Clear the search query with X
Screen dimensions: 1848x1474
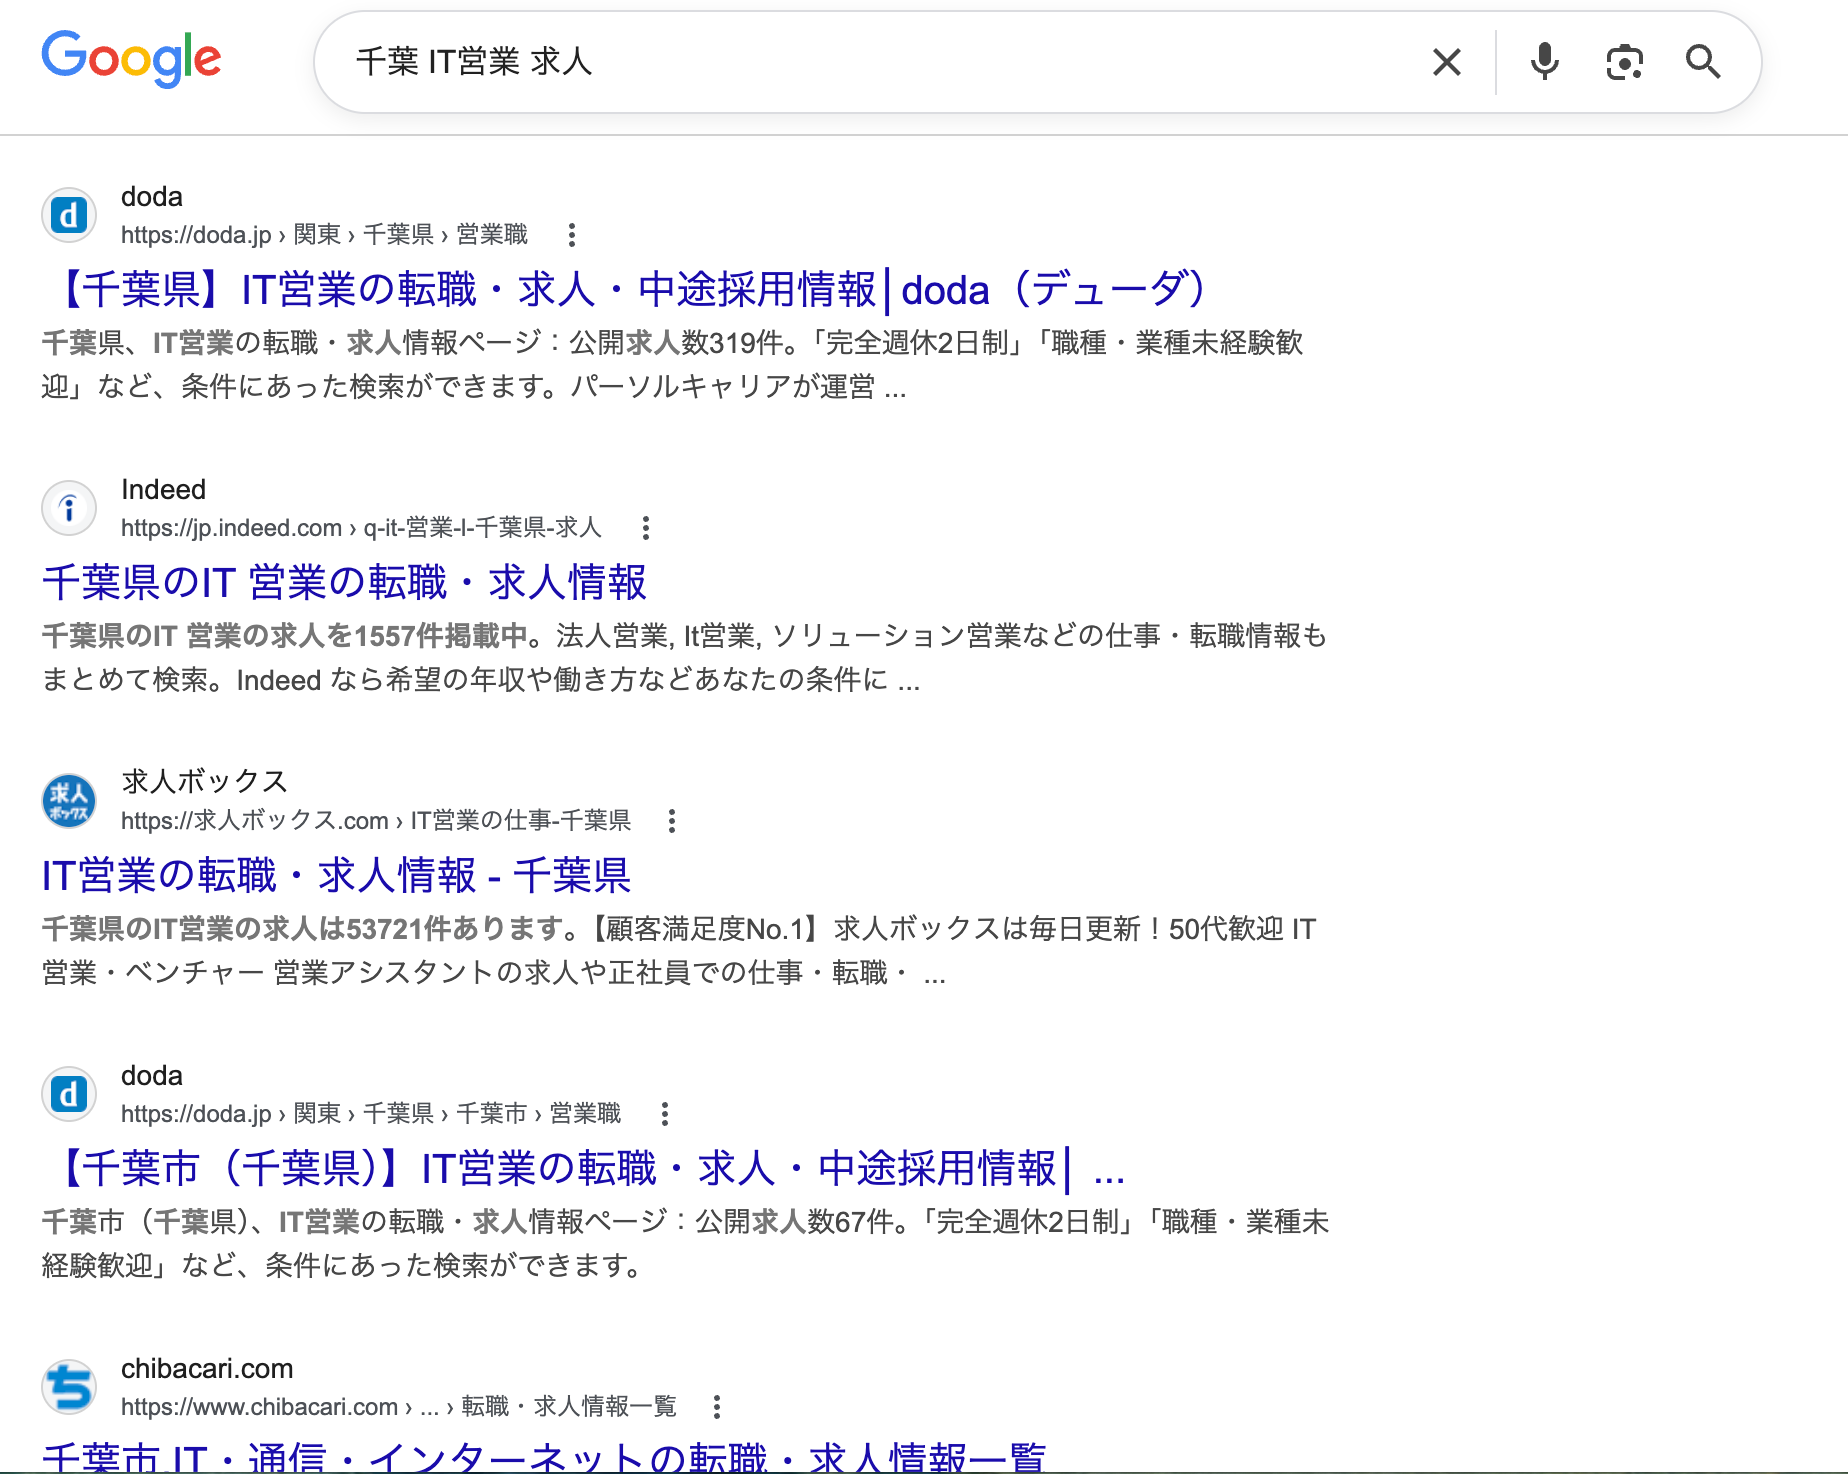click(1446, 62)
